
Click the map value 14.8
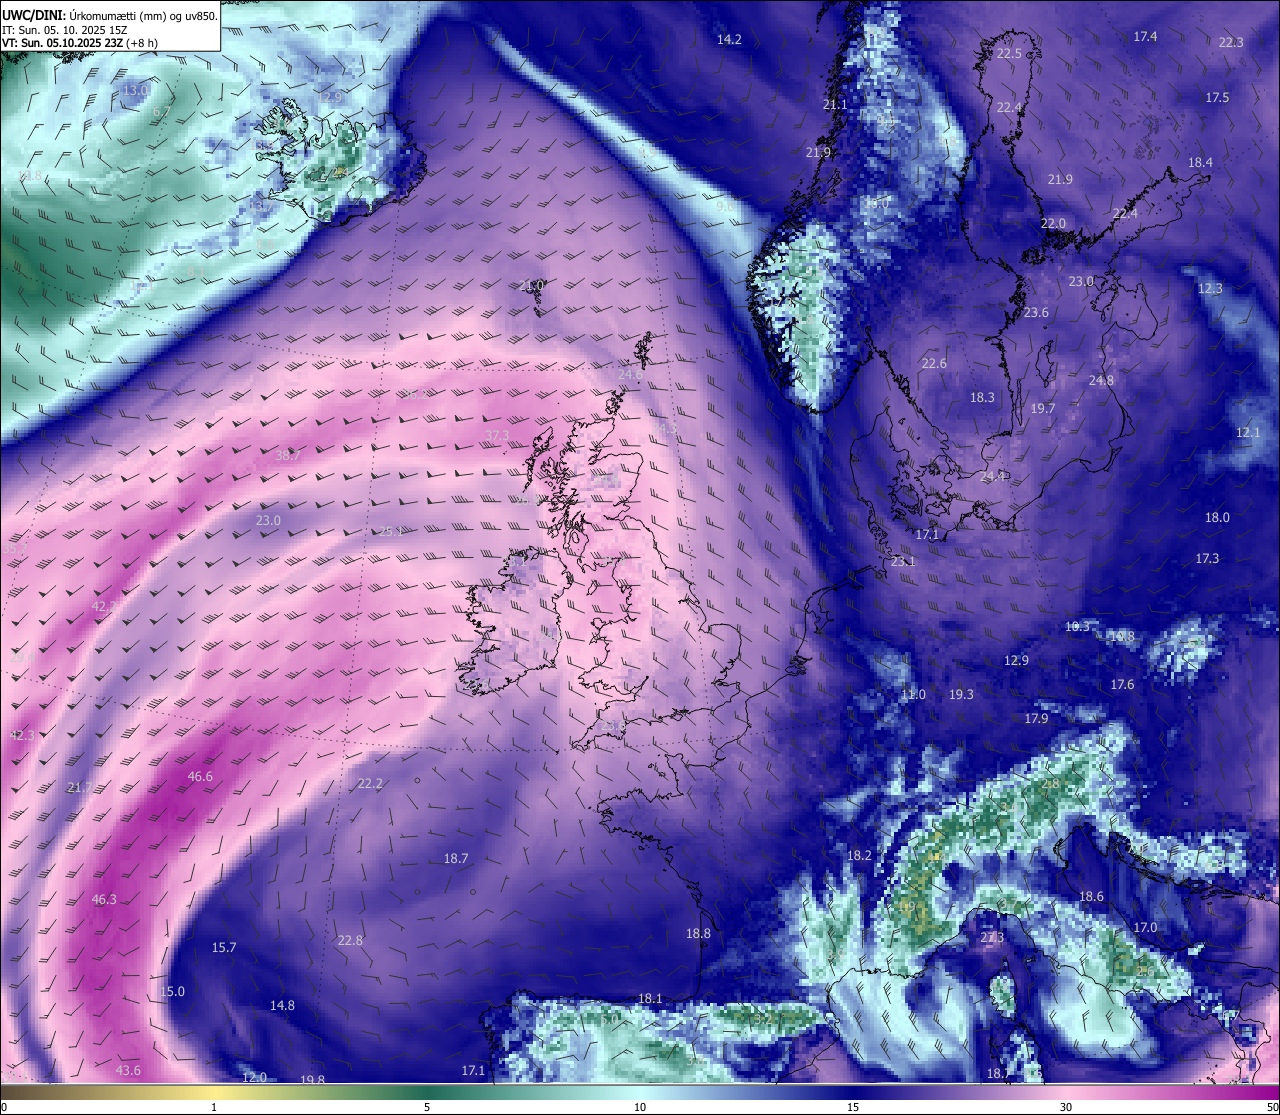282,1006
